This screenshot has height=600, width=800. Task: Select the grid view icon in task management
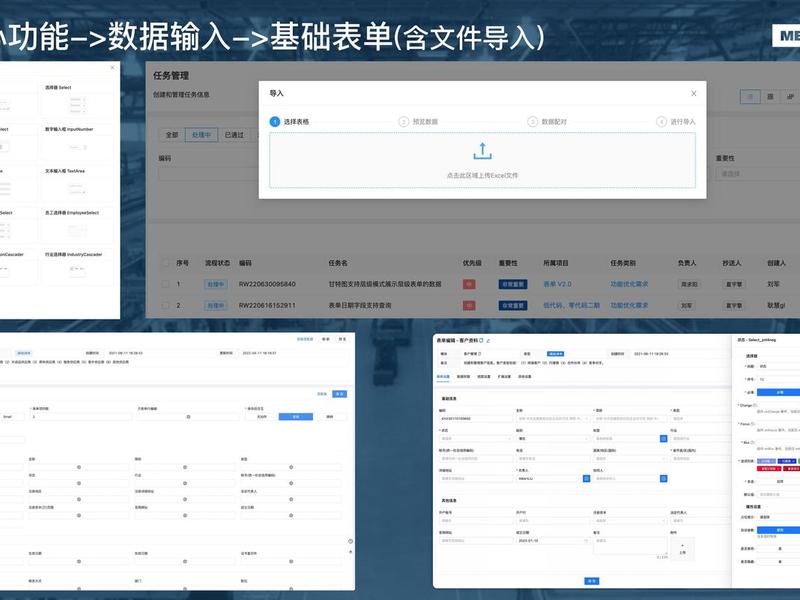coord(770,96)
